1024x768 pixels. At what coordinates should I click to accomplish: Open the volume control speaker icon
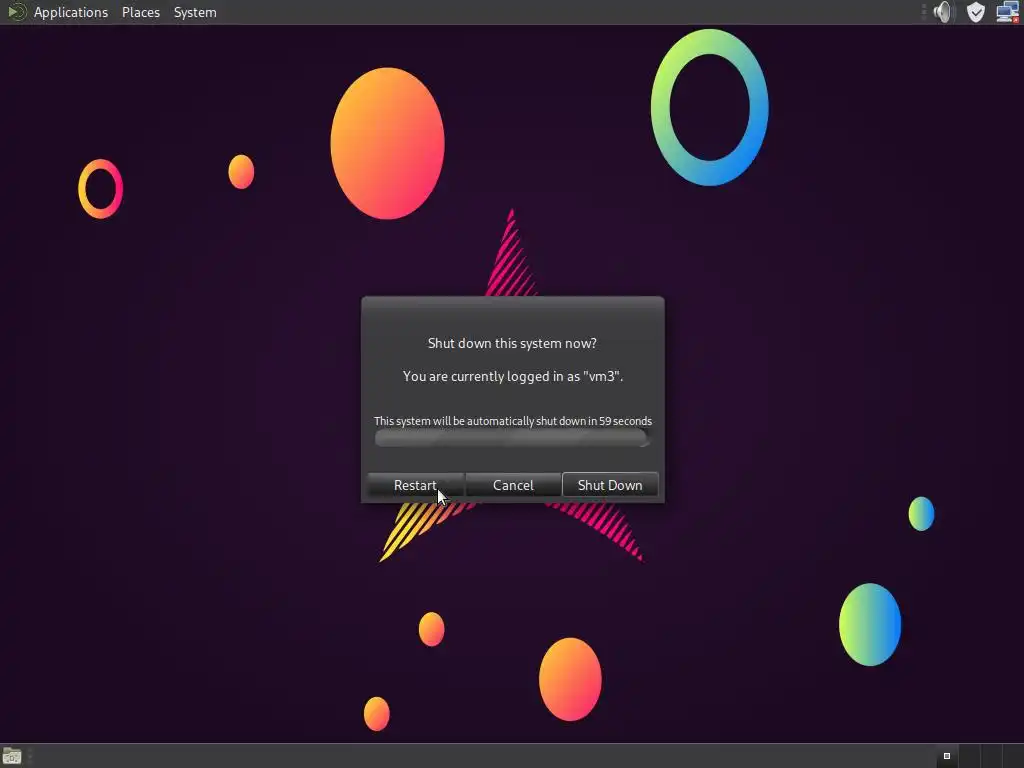tap(943, 12)
